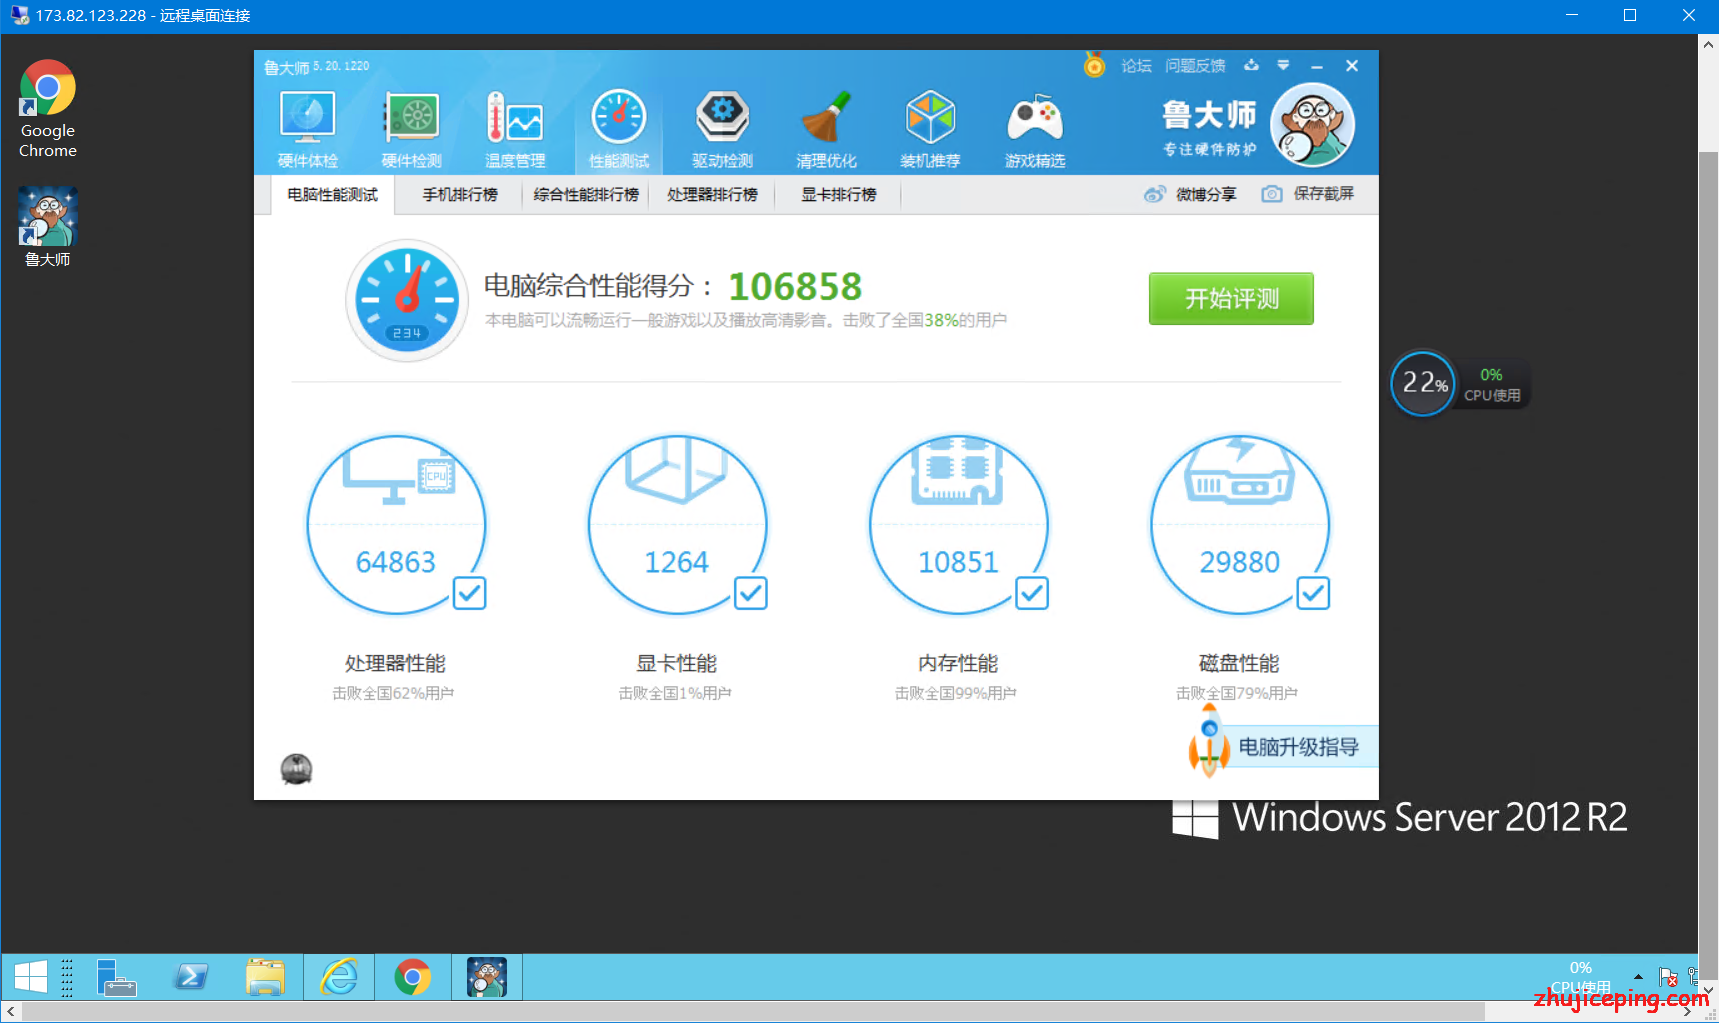1719x1023 pixels.
Task: Open 电脑升级指导 upgrade guide
Action: [x=1298, y=747]
